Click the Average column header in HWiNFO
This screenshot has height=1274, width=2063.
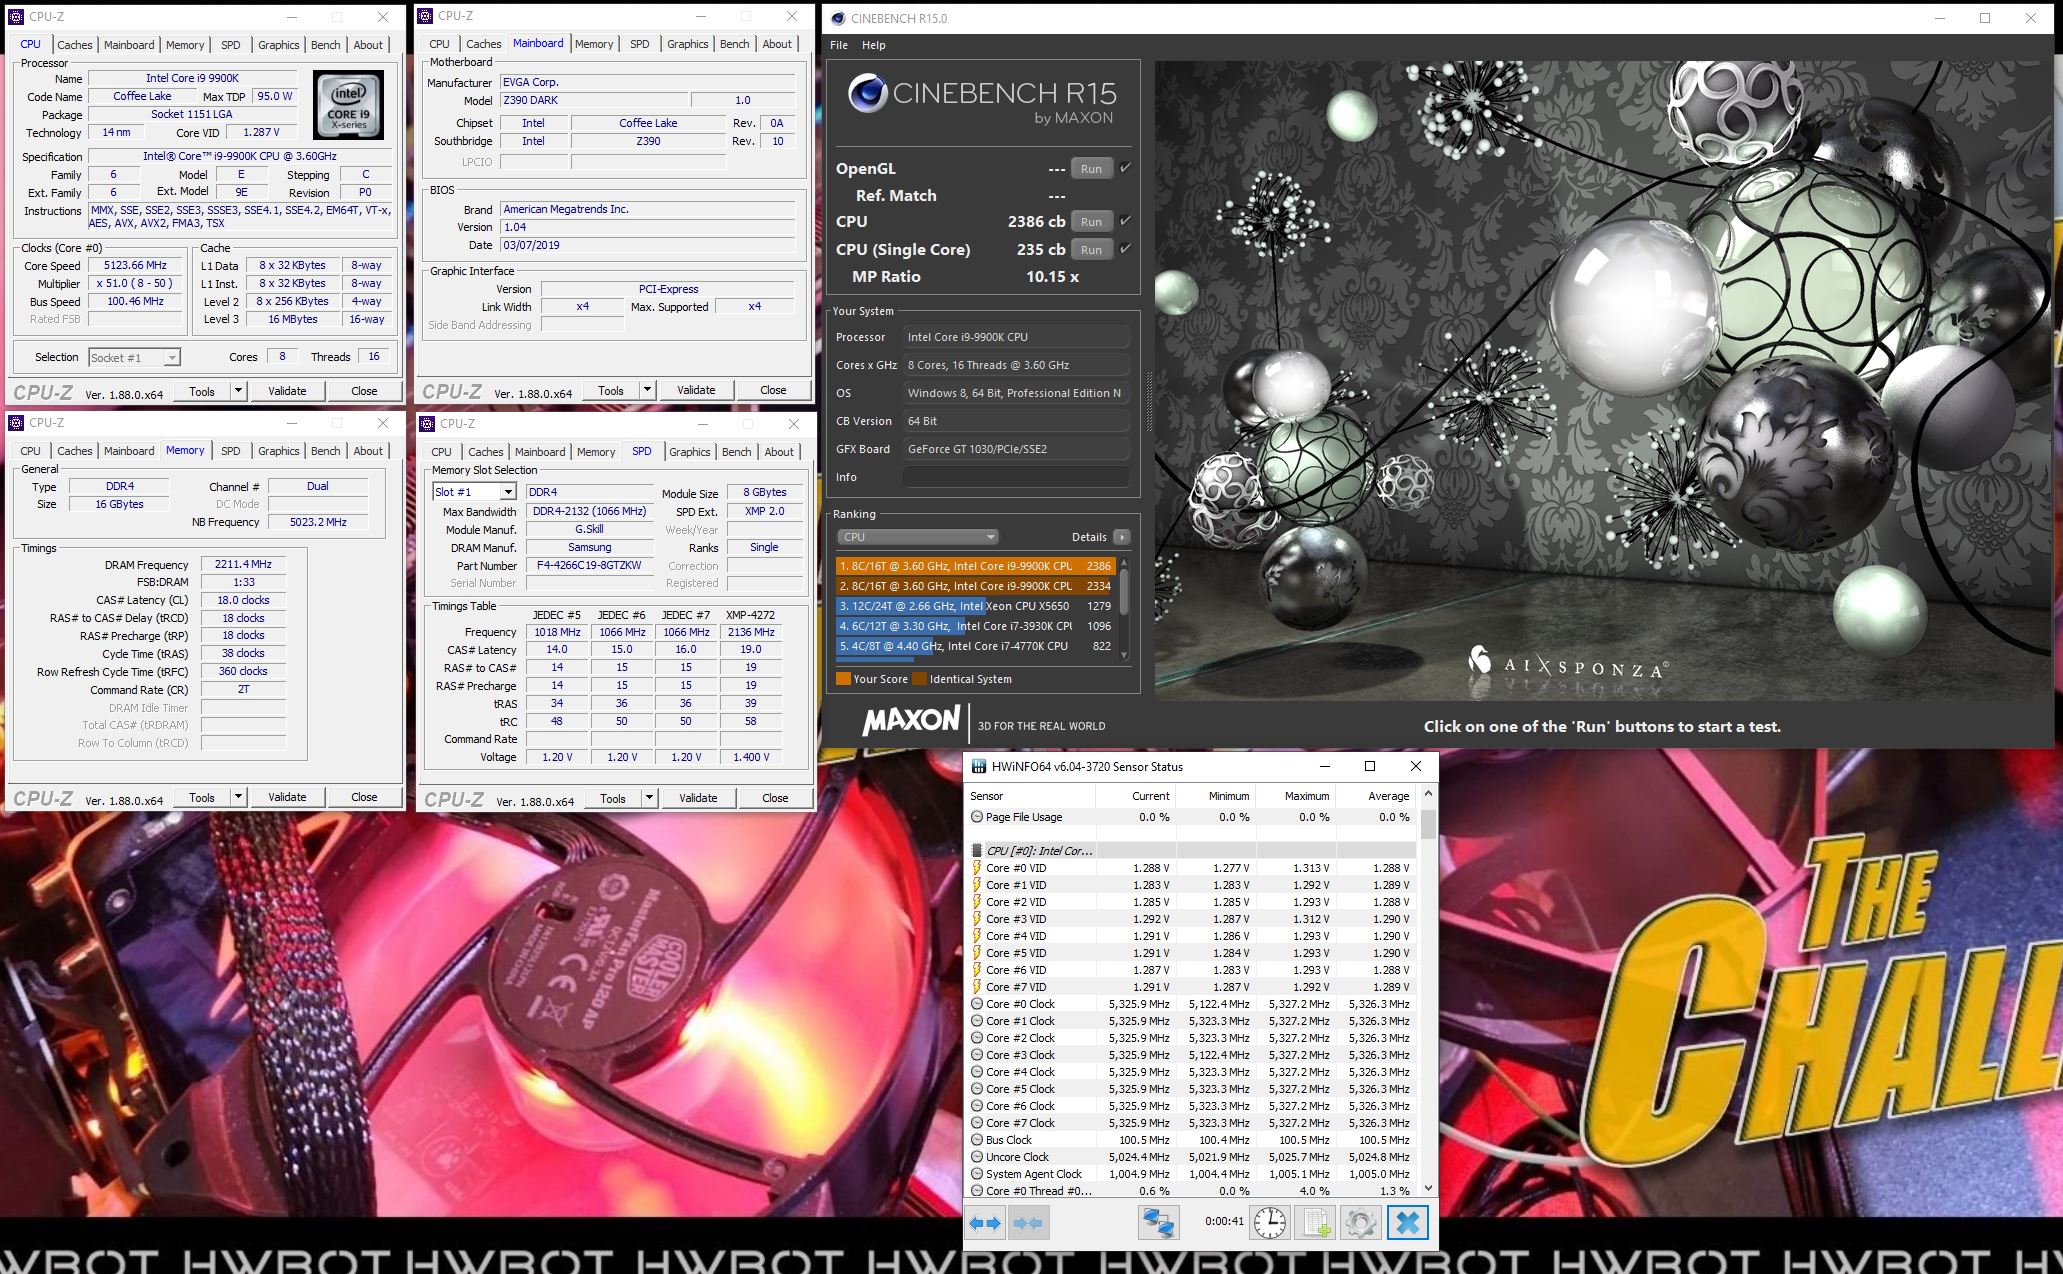click(x=1377, y=796)
